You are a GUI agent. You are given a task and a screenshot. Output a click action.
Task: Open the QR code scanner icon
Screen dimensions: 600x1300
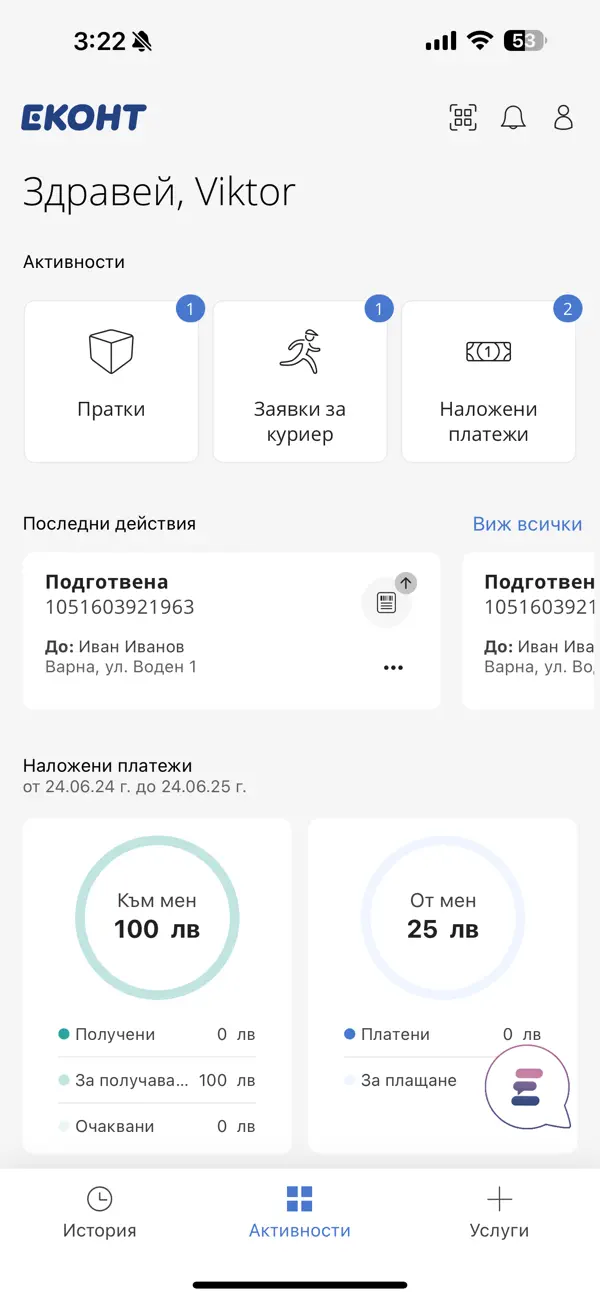463,118
